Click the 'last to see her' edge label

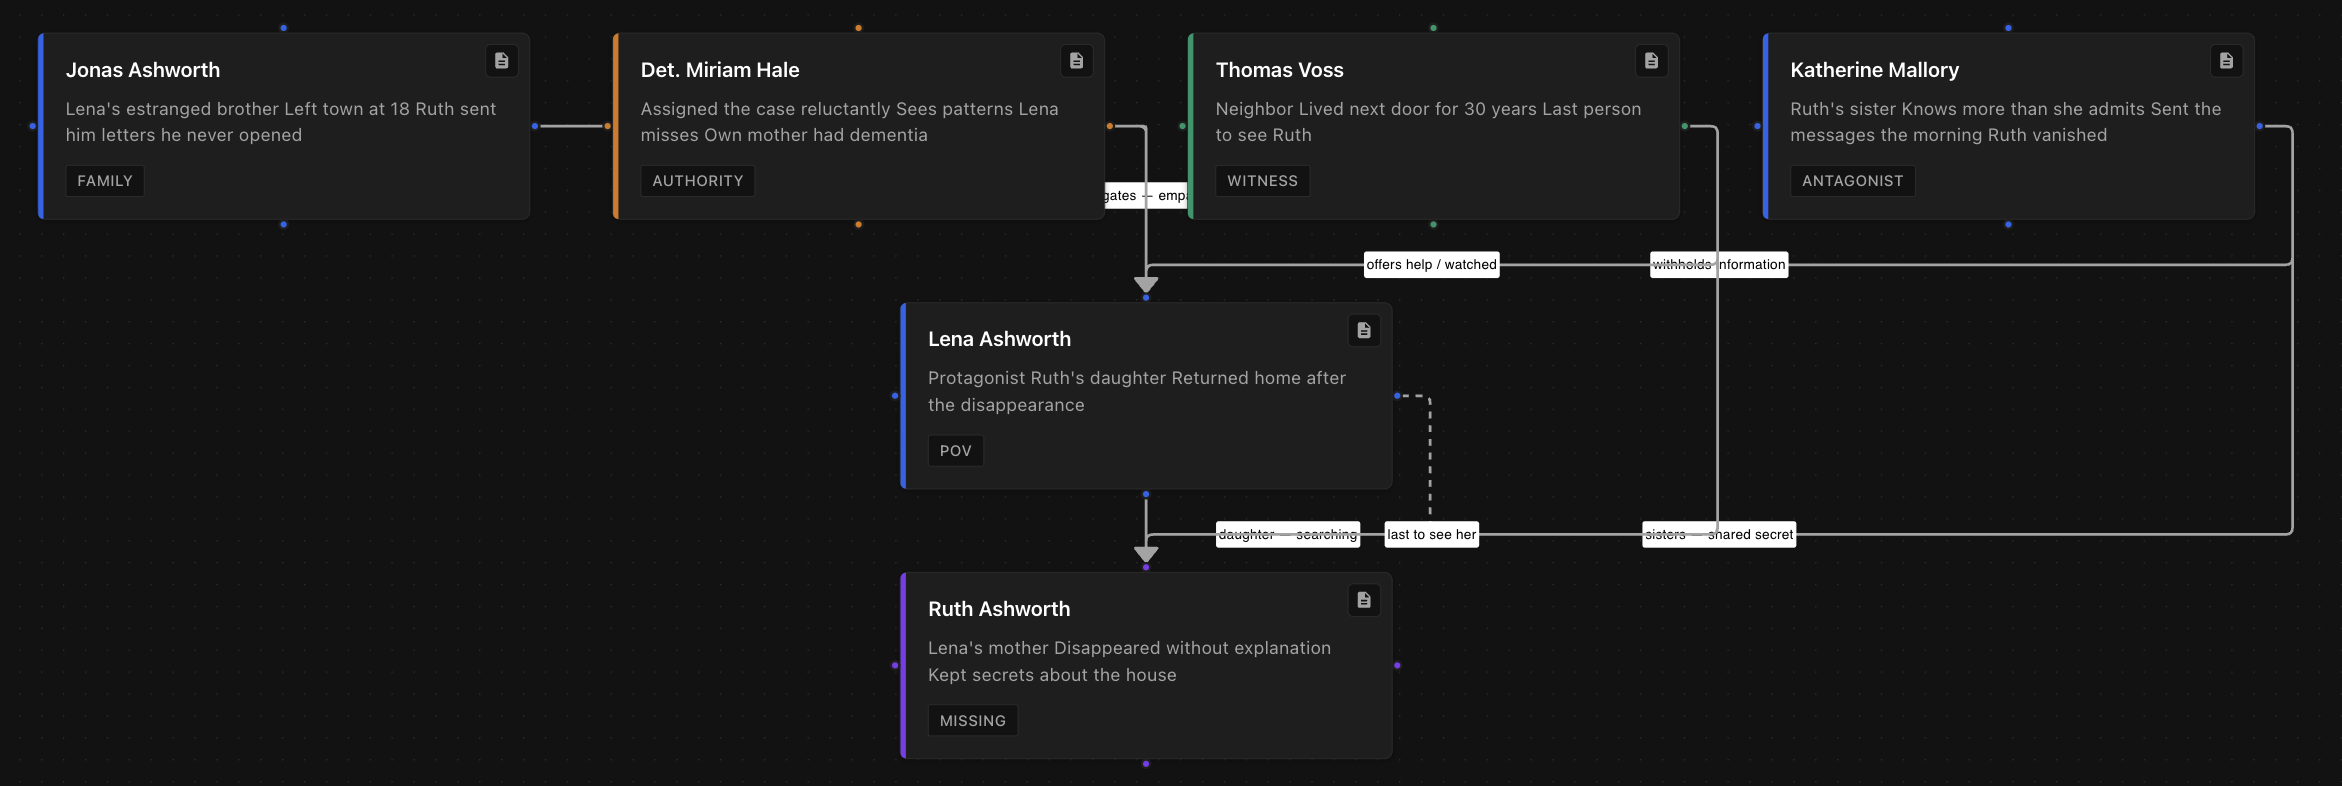[x=1432, y=535]
